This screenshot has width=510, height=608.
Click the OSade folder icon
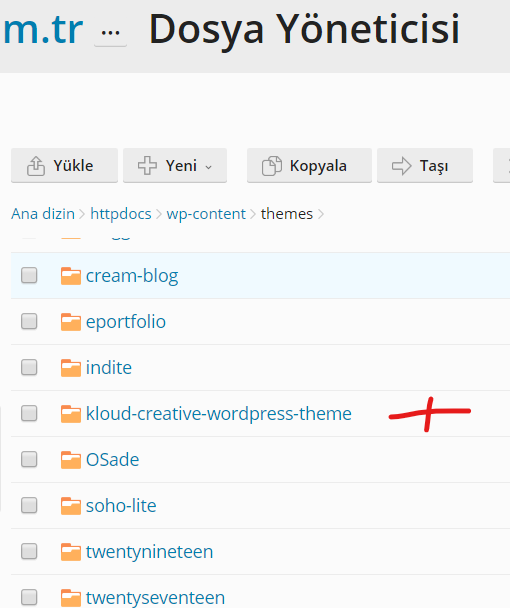71,460
